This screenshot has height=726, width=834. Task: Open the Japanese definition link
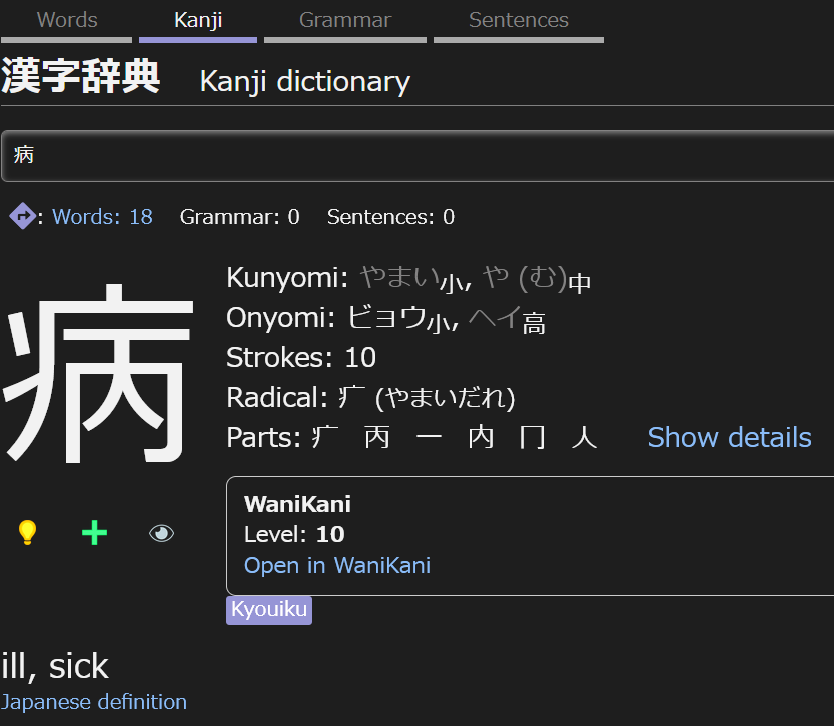coord(94,701)
